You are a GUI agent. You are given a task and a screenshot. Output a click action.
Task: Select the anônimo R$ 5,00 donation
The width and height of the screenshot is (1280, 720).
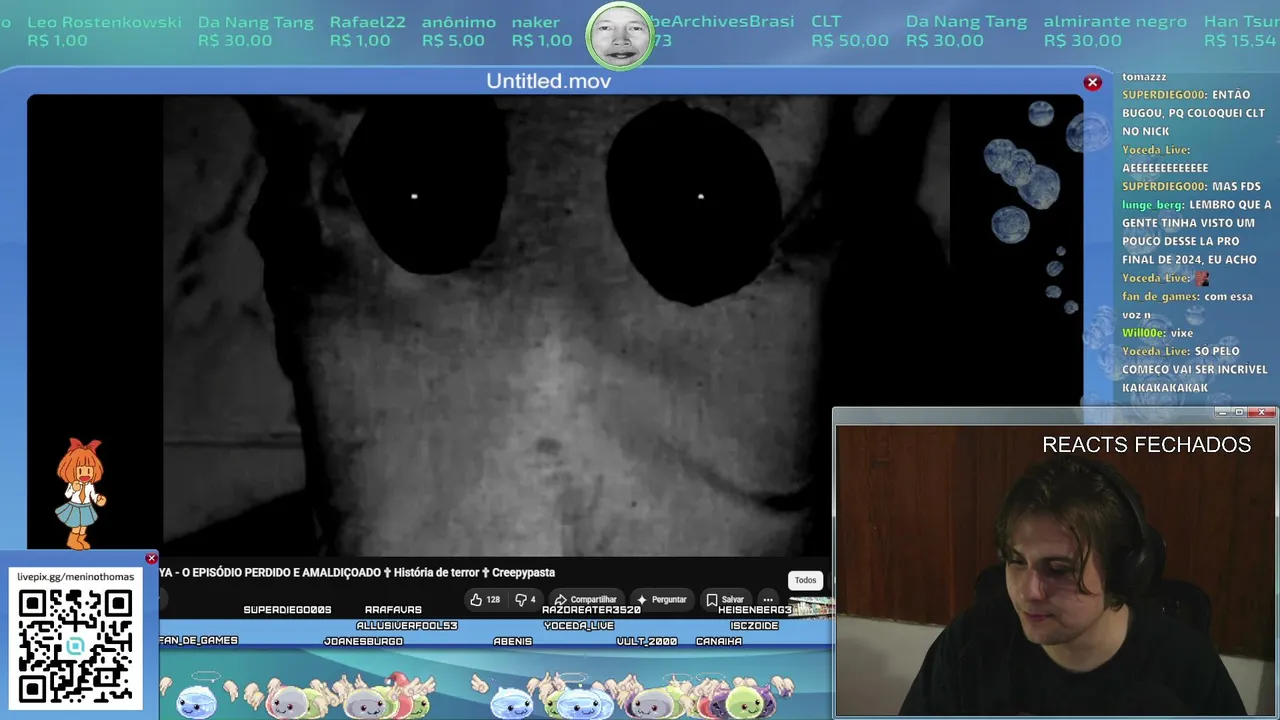tap(458, 31)
